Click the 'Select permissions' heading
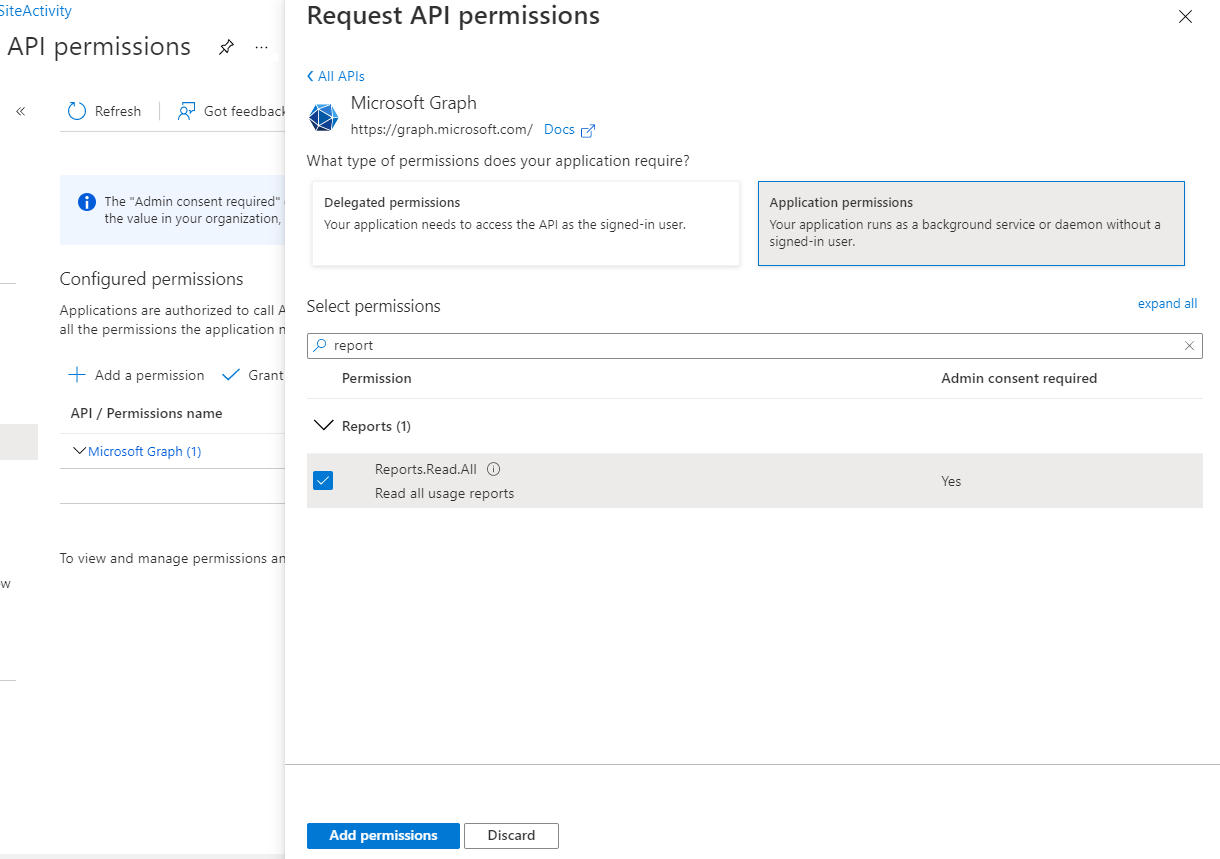1220x859 pixels. click(373, 306)
